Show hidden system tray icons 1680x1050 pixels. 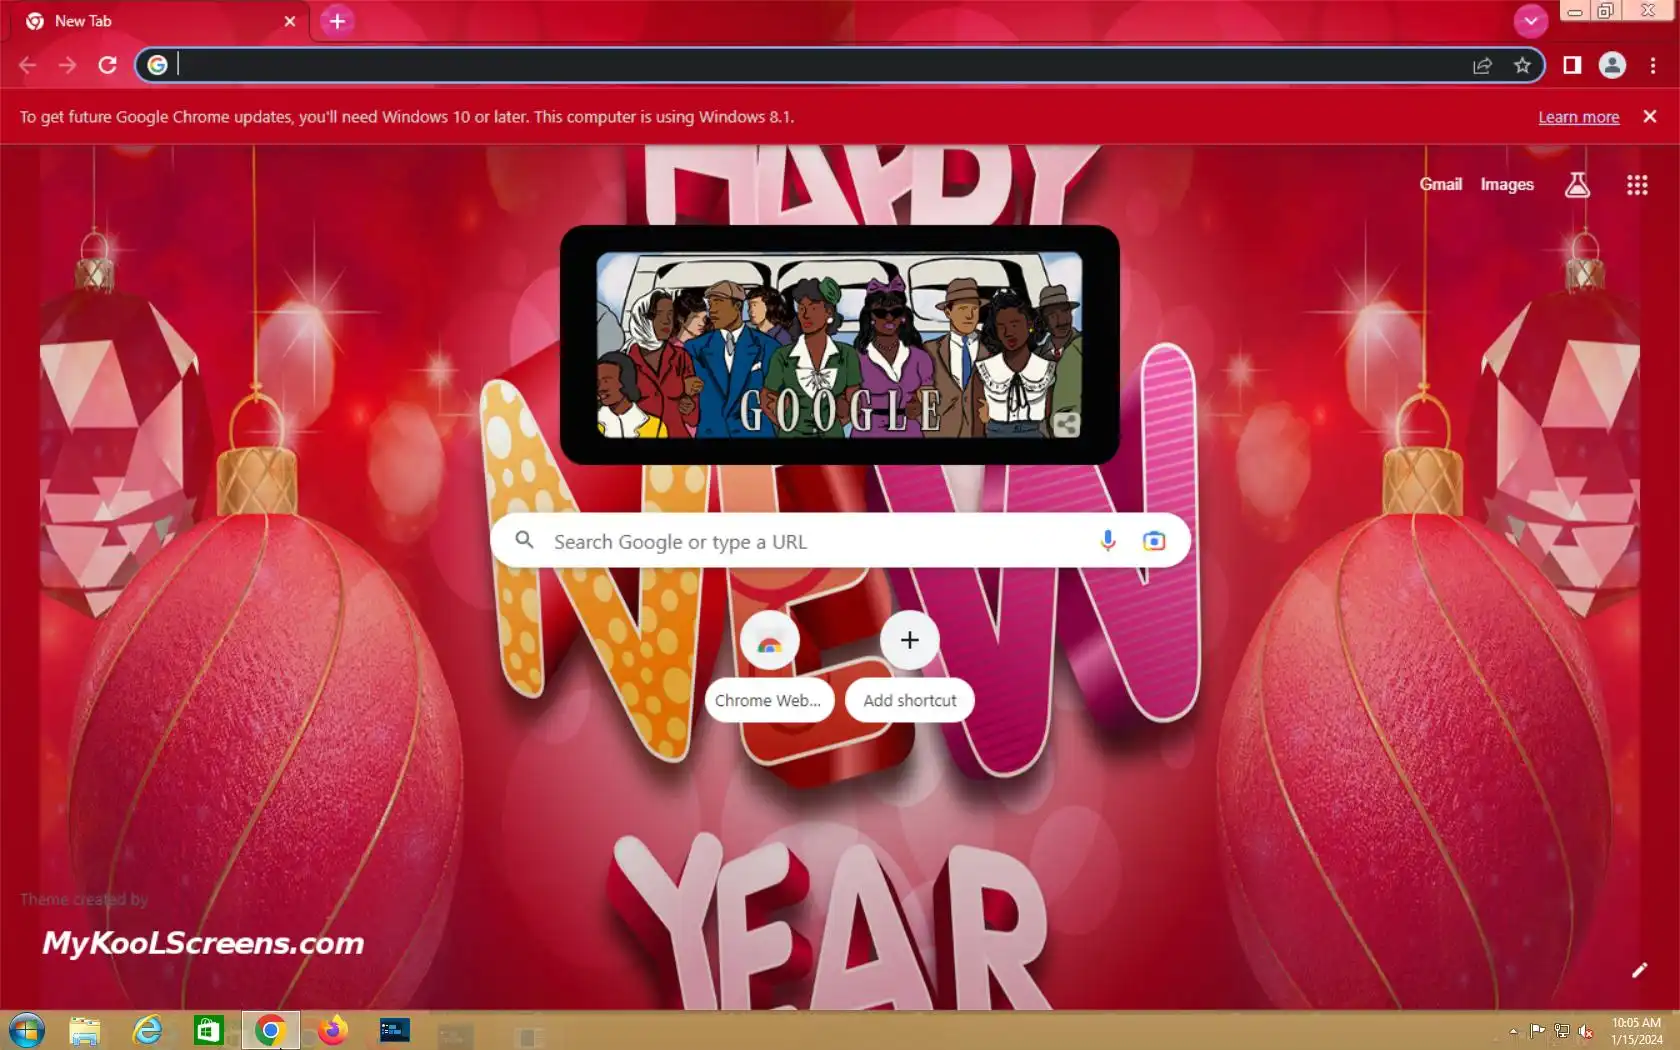(x=1513, y=1031)
